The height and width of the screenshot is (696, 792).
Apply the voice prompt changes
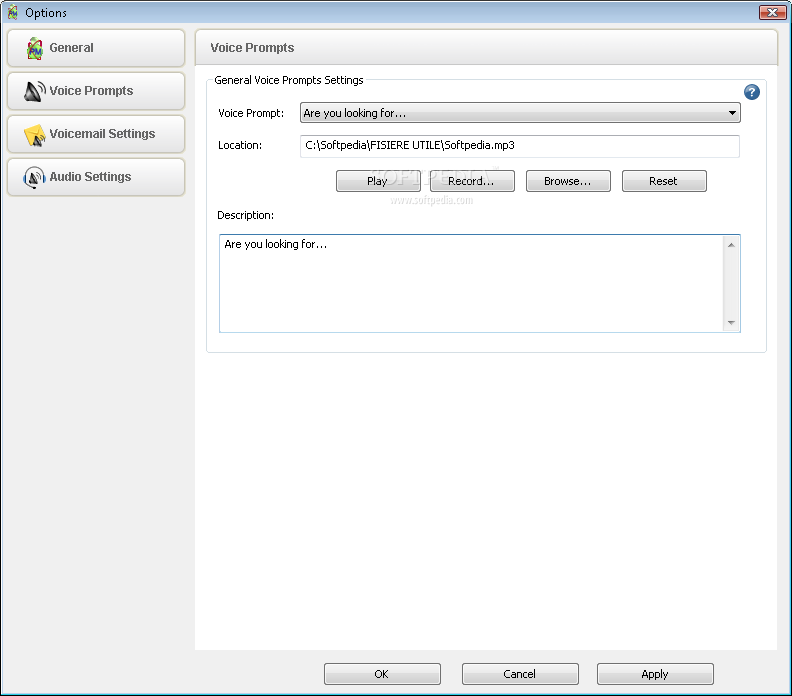coord(655,674)
